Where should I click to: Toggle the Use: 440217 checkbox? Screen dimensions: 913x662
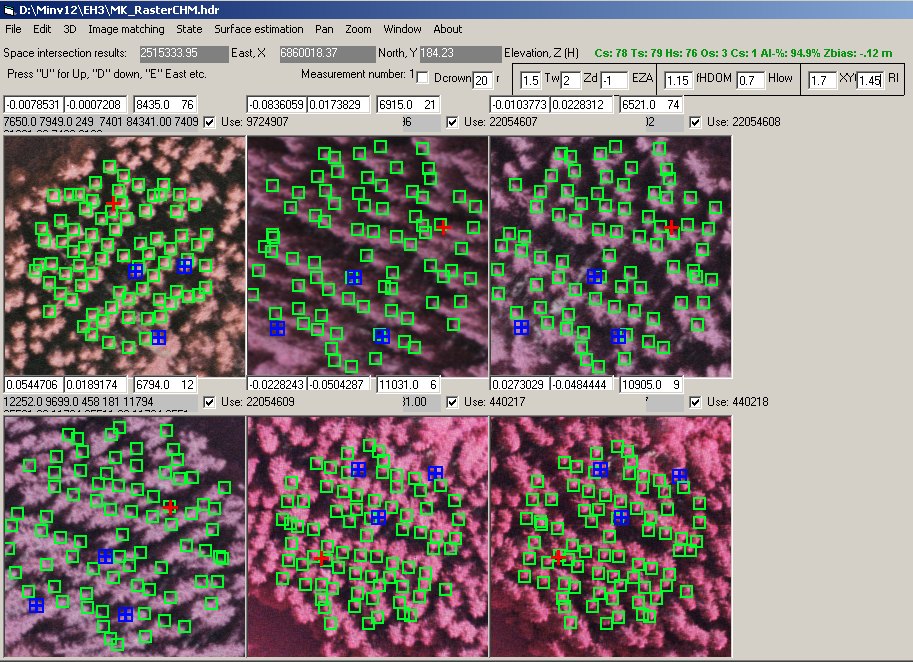pos(453,402)
